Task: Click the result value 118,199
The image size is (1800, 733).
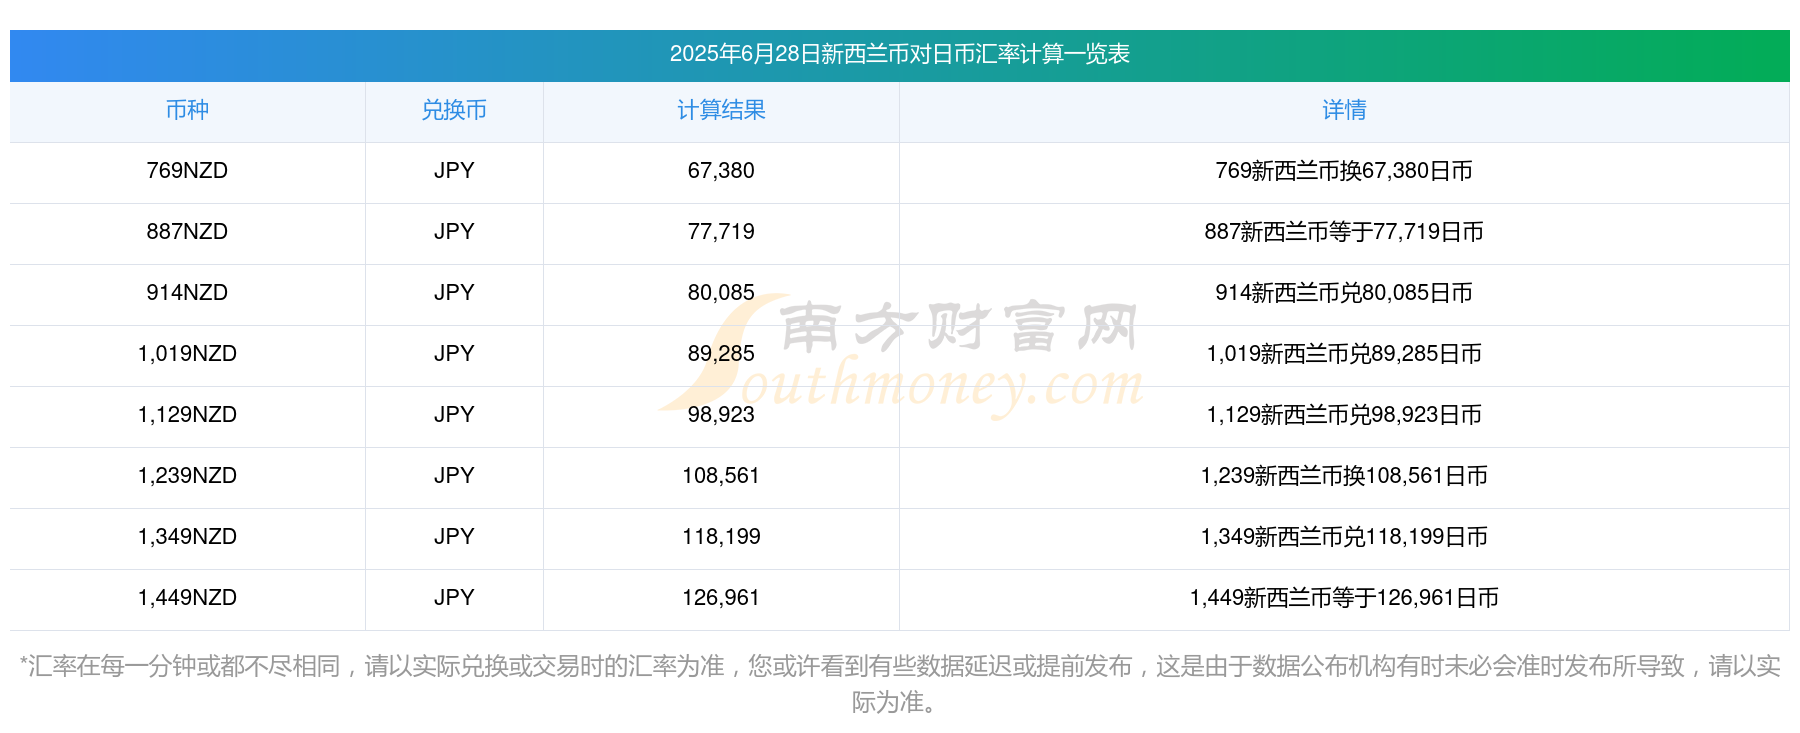Action: tap(721, 537)
